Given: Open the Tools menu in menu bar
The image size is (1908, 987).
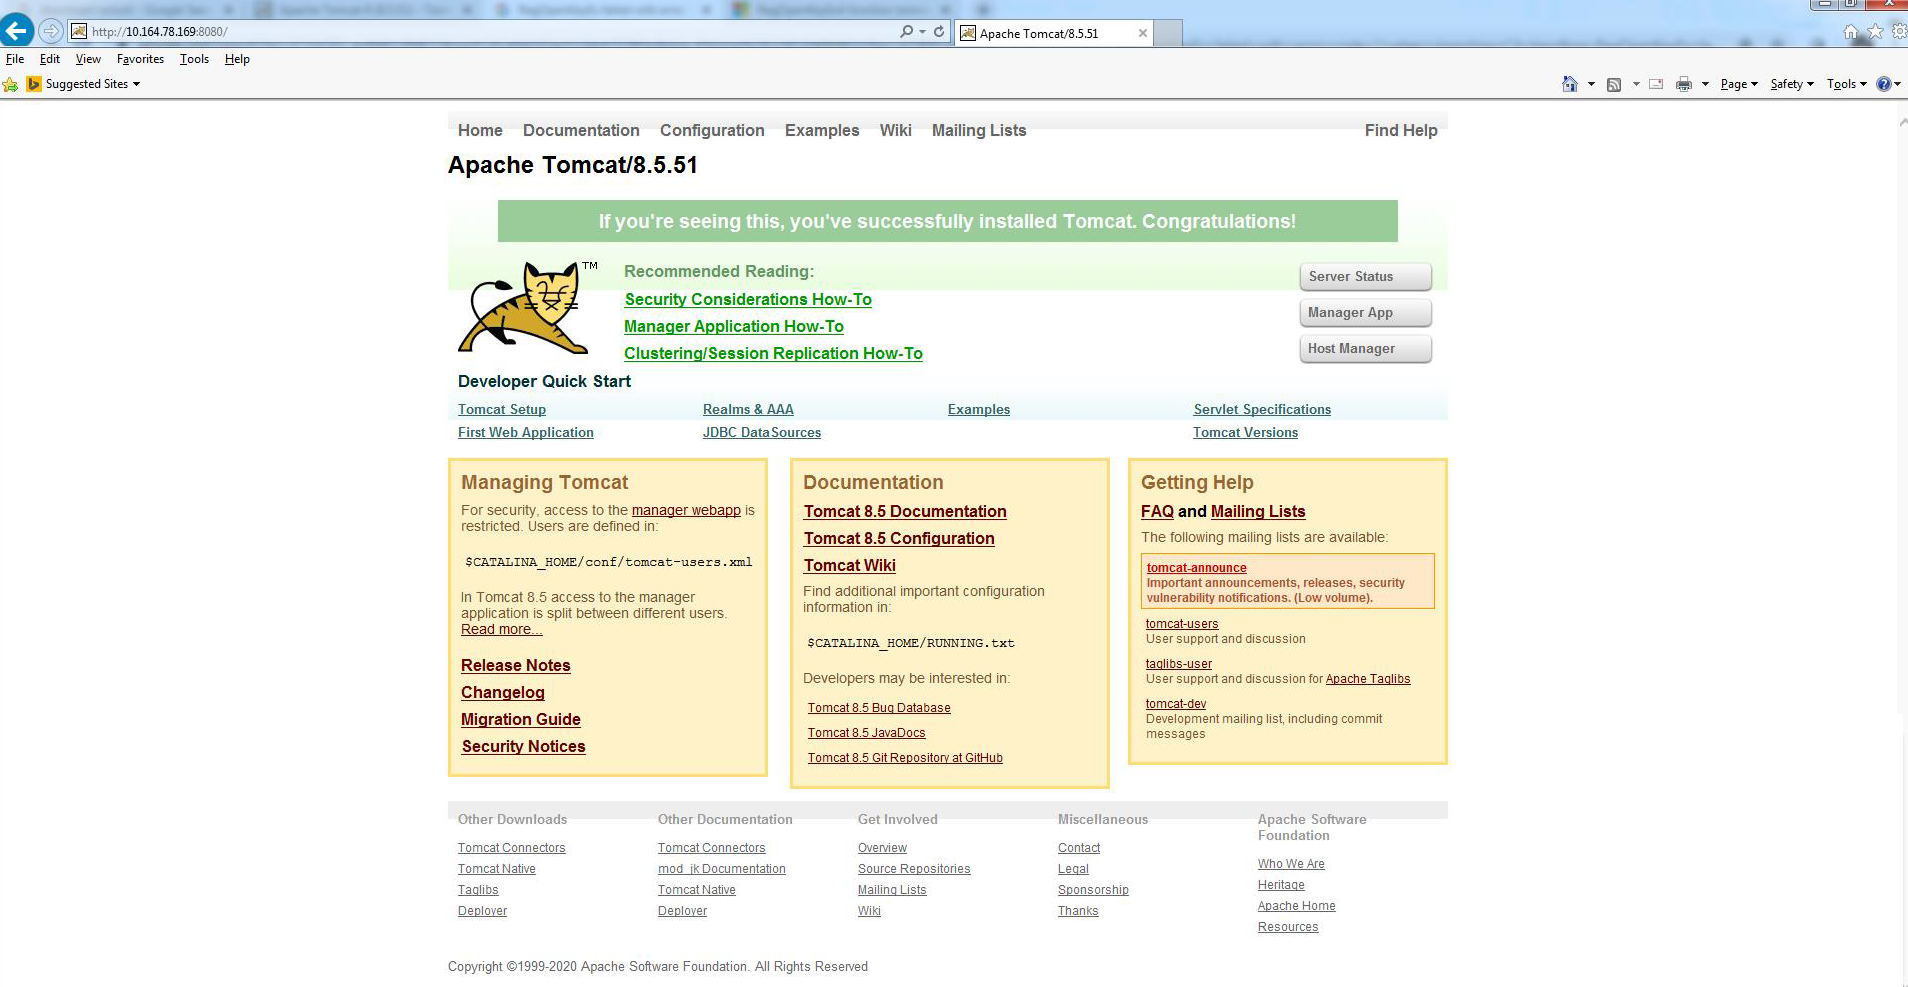Looking at the screenshot, I should pos(194,59).
